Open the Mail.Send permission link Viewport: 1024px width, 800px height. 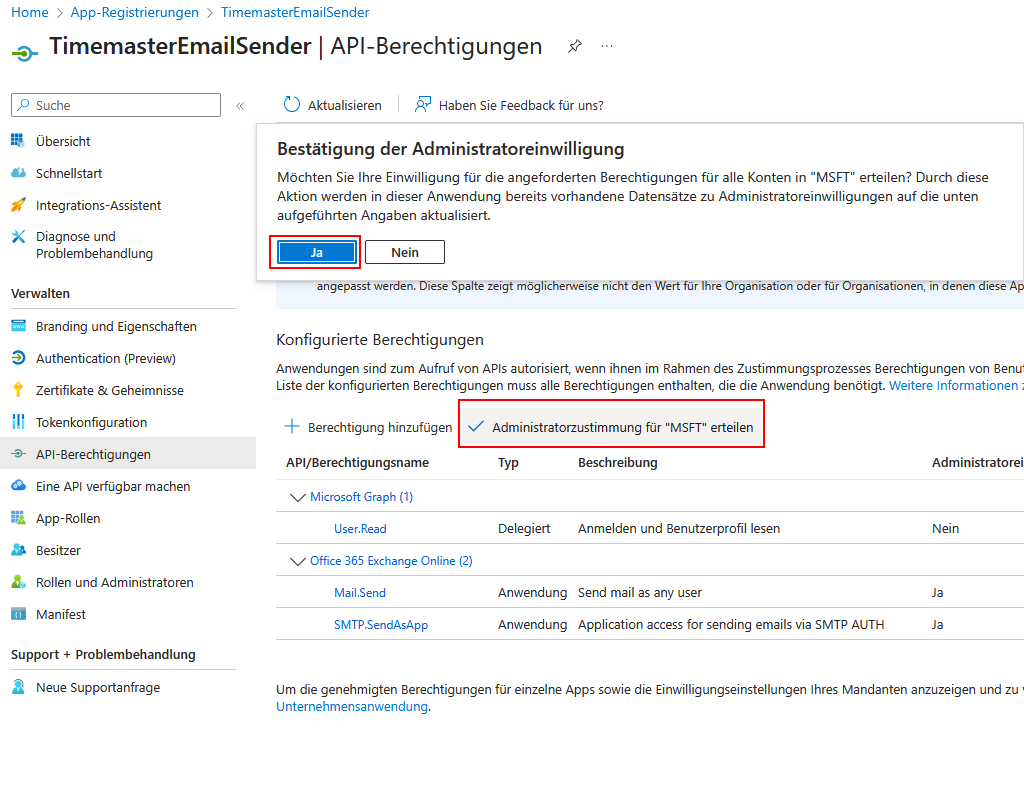(359, 592)
